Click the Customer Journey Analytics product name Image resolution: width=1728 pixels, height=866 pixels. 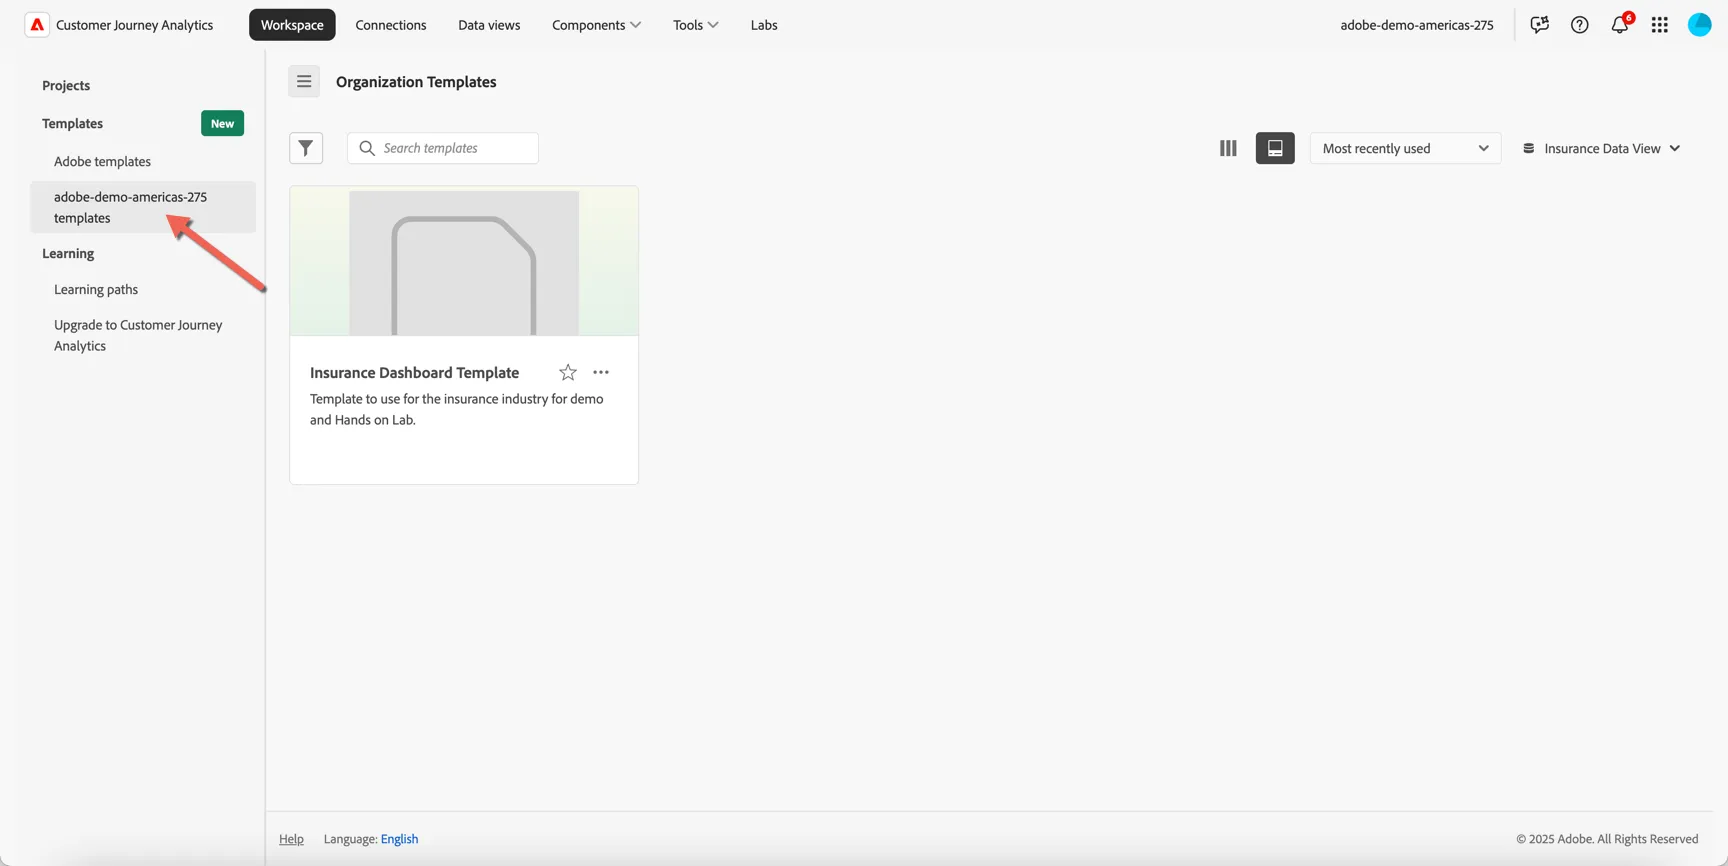[135, 25]
